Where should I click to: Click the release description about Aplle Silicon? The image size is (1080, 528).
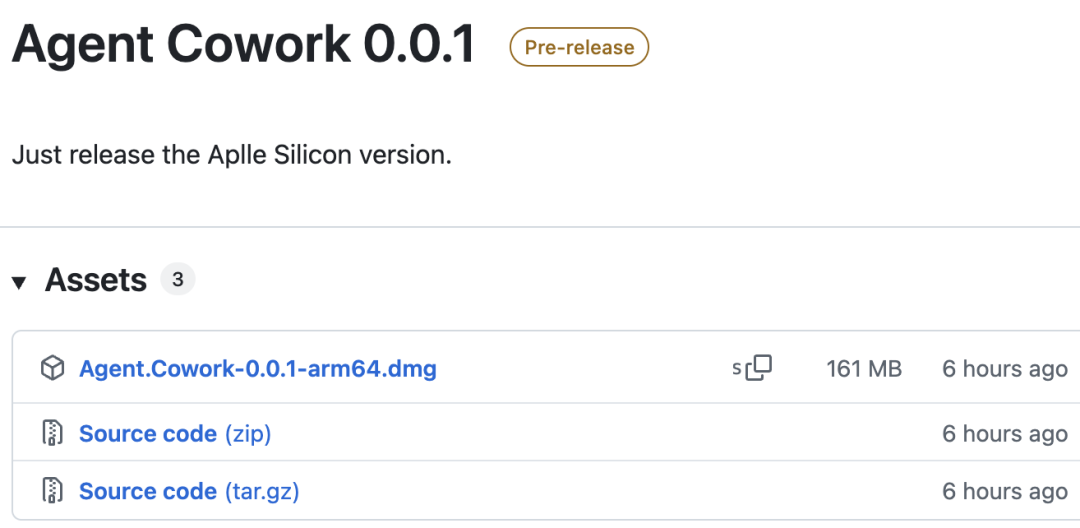click(x=232, y=156)
